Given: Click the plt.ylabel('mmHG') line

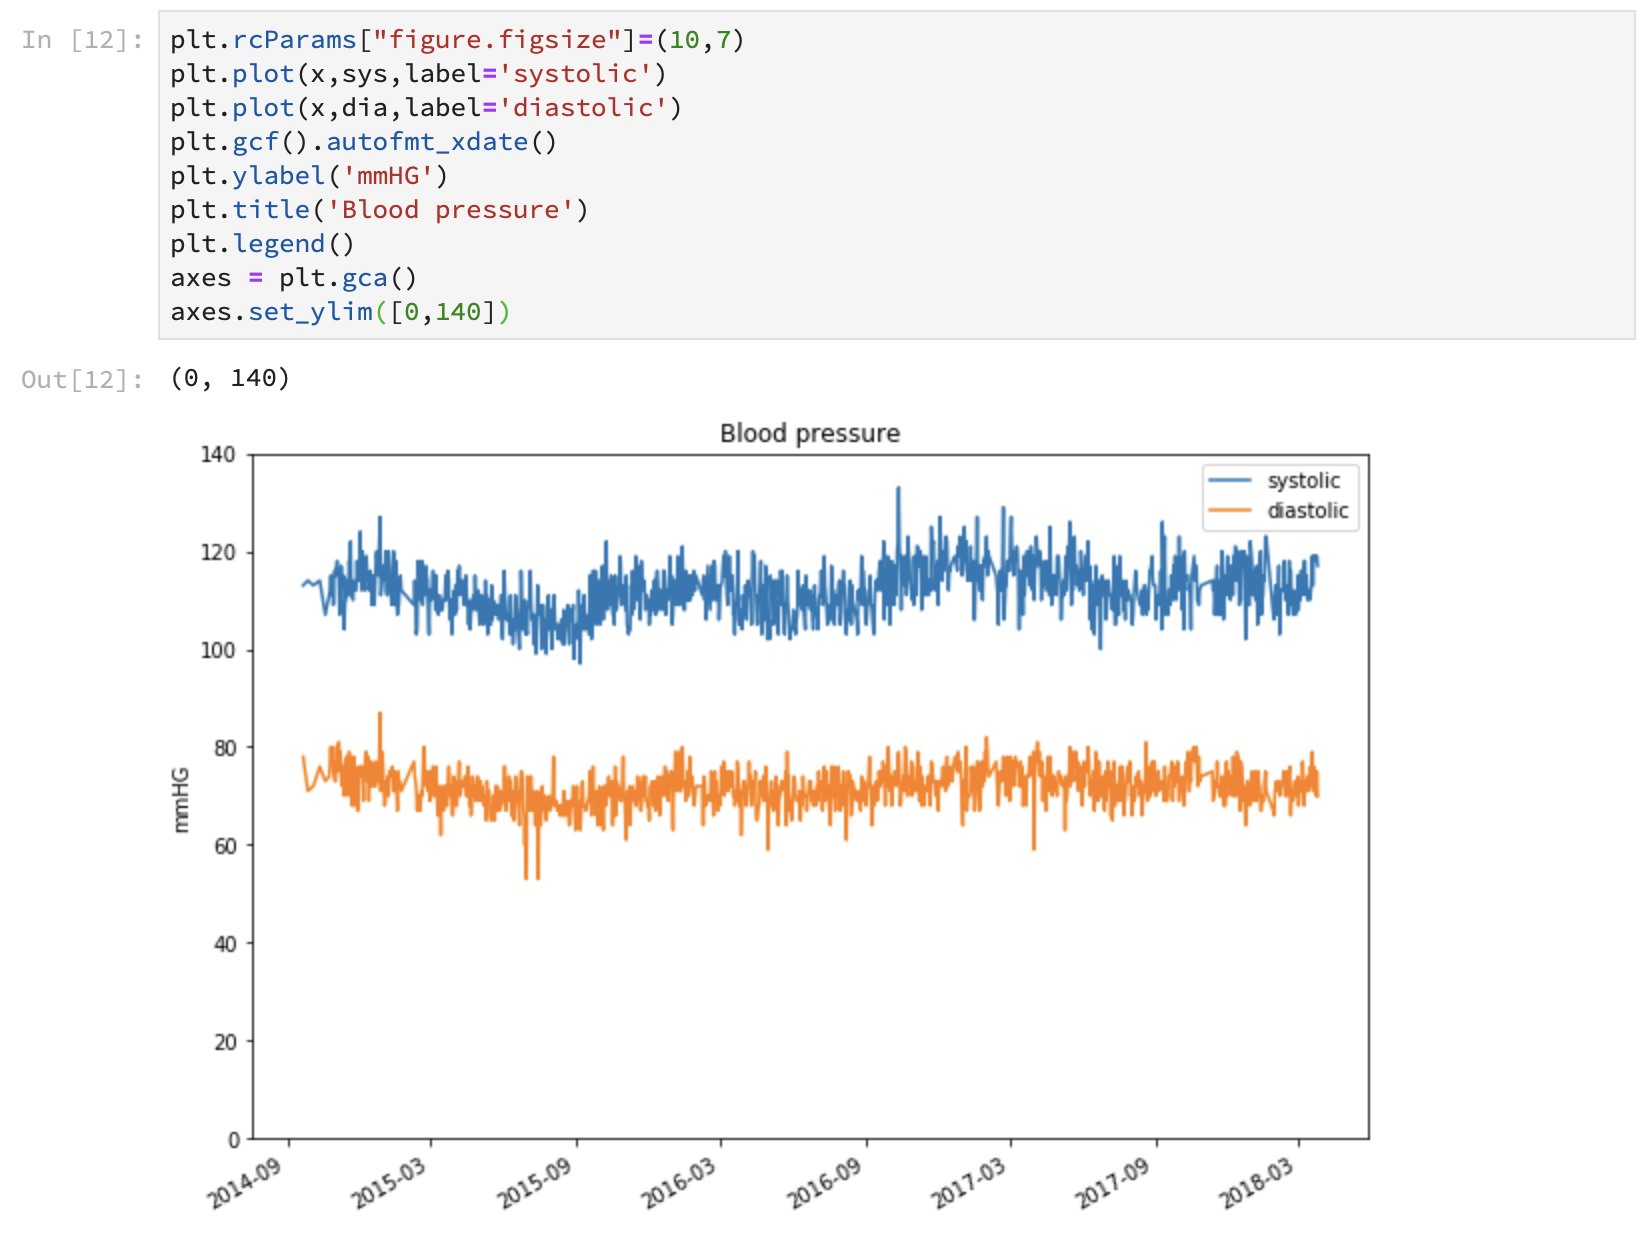Looking at the screenshot, I should (309, 176).
